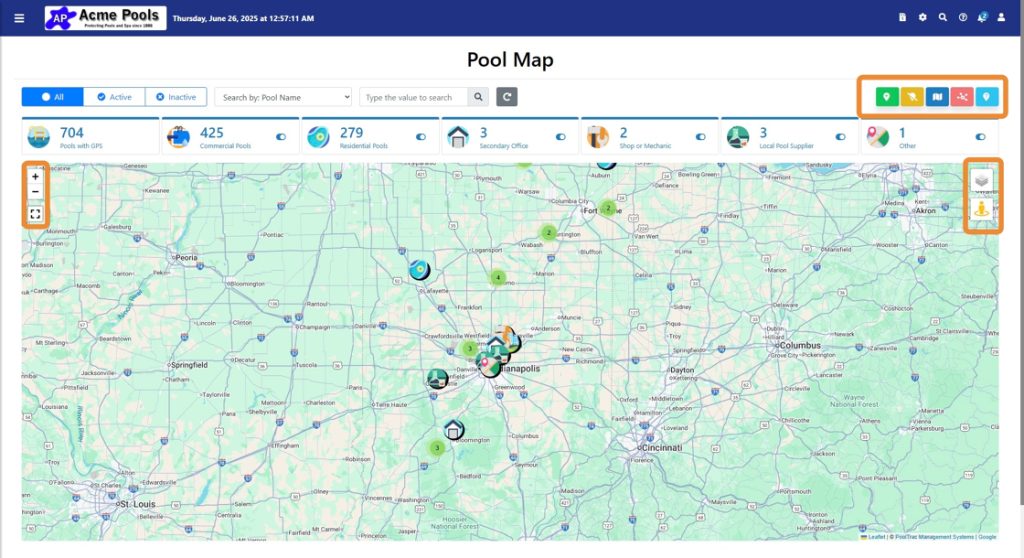Zoom out on the map
Screen dimensions: 1024x558
[x=35, y=191]
